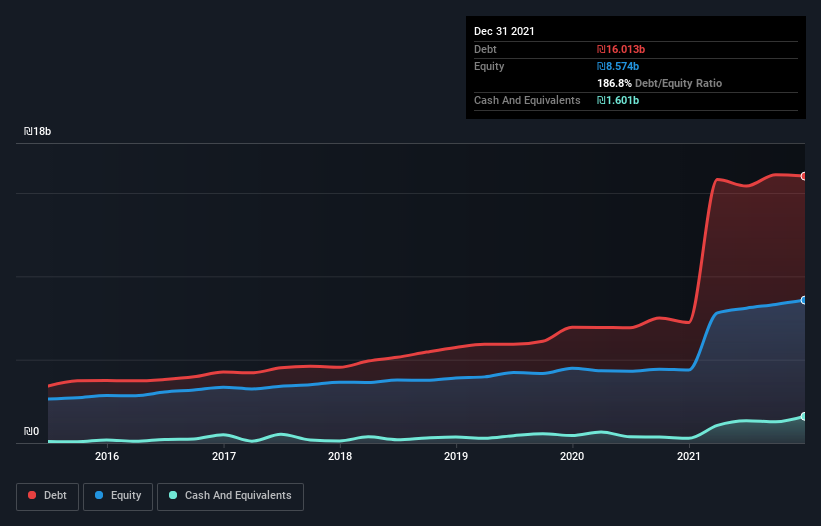The image size is (821, 526).
Task: Click the ₪18b y-axis label
Action: 37,131
